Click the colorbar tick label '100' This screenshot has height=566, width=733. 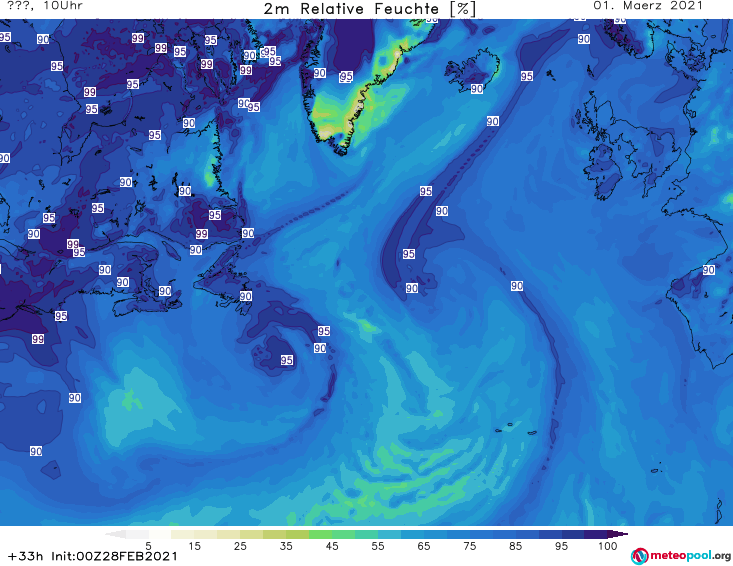tap(608, 546)
